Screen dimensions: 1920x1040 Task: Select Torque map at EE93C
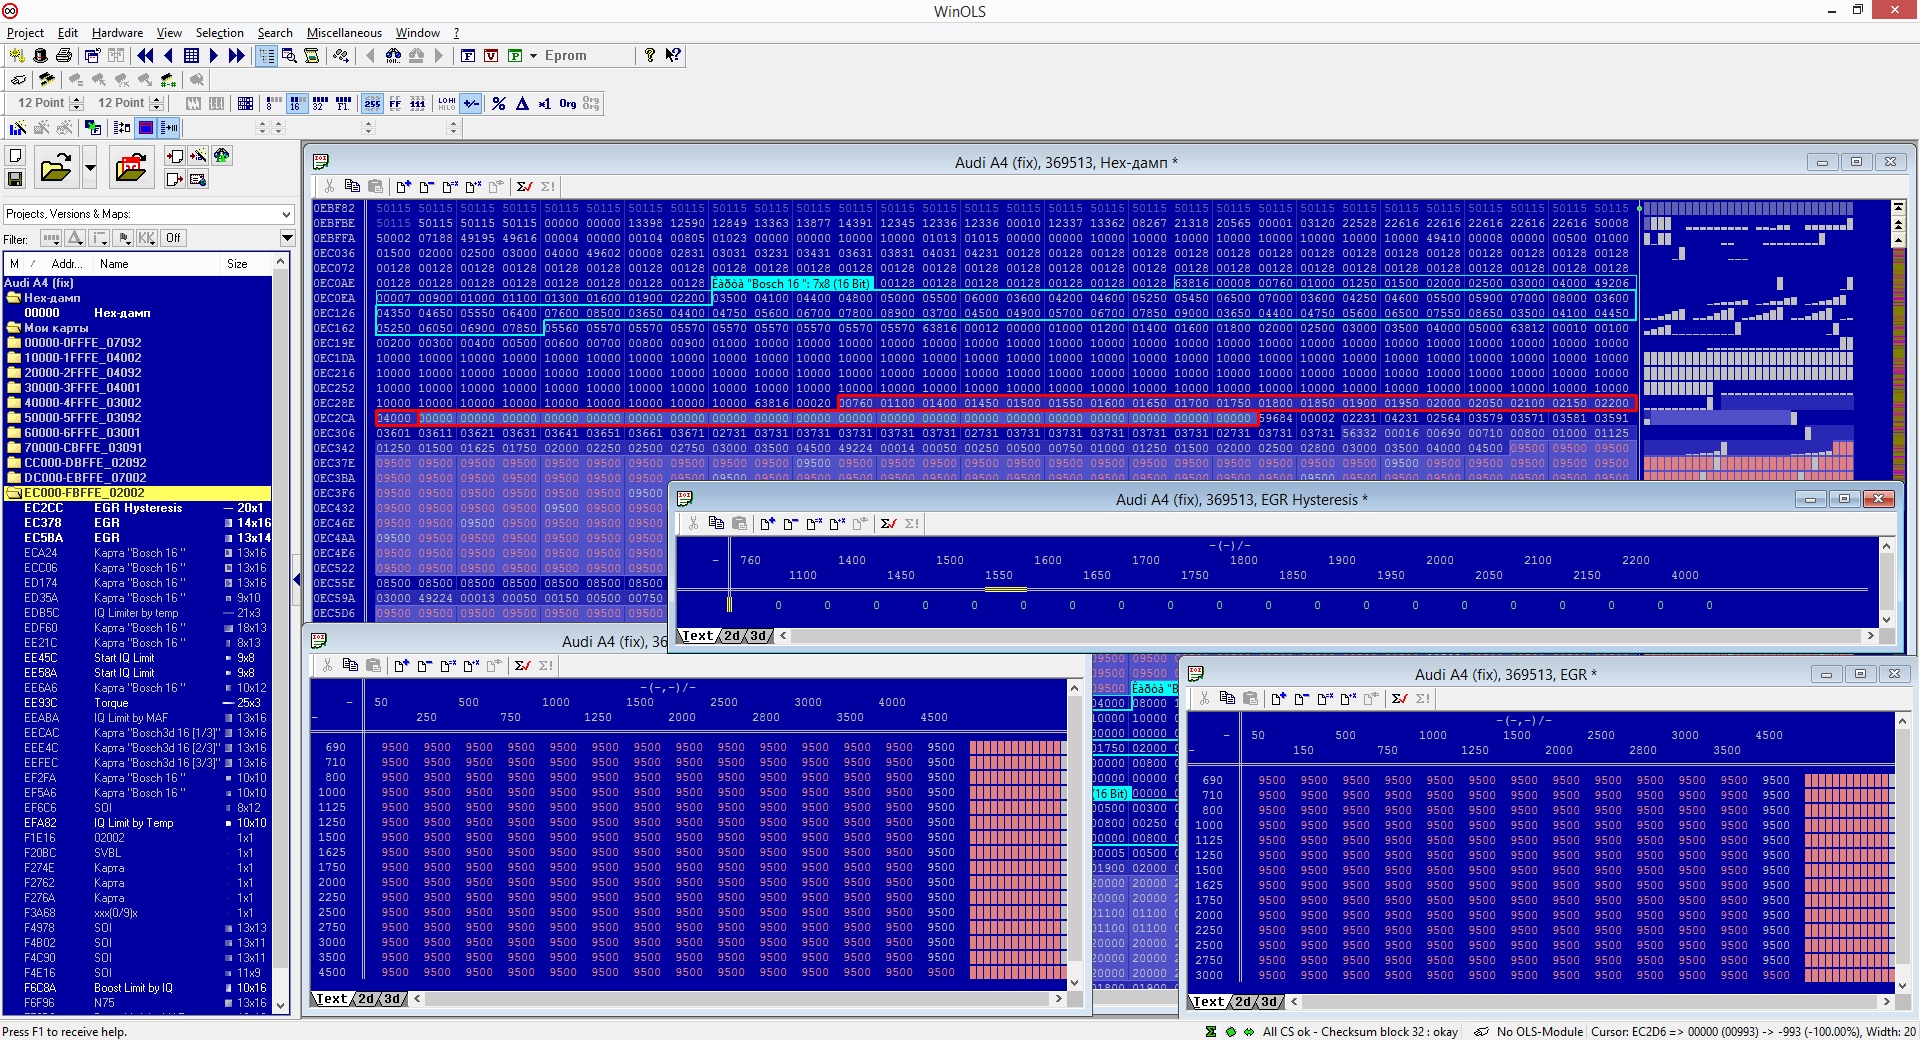pyautogui.click(x=138, y=703)
